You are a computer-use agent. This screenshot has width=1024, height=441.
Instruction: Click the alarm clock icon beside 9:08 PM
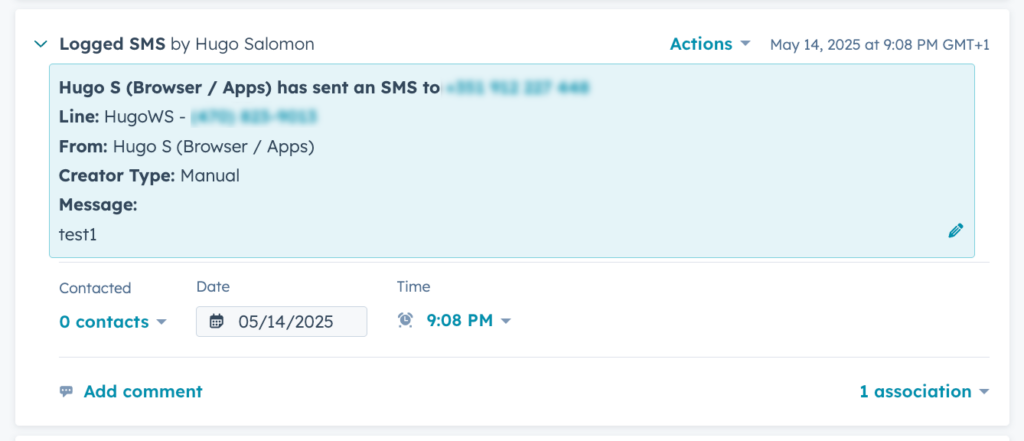[406, 320]
